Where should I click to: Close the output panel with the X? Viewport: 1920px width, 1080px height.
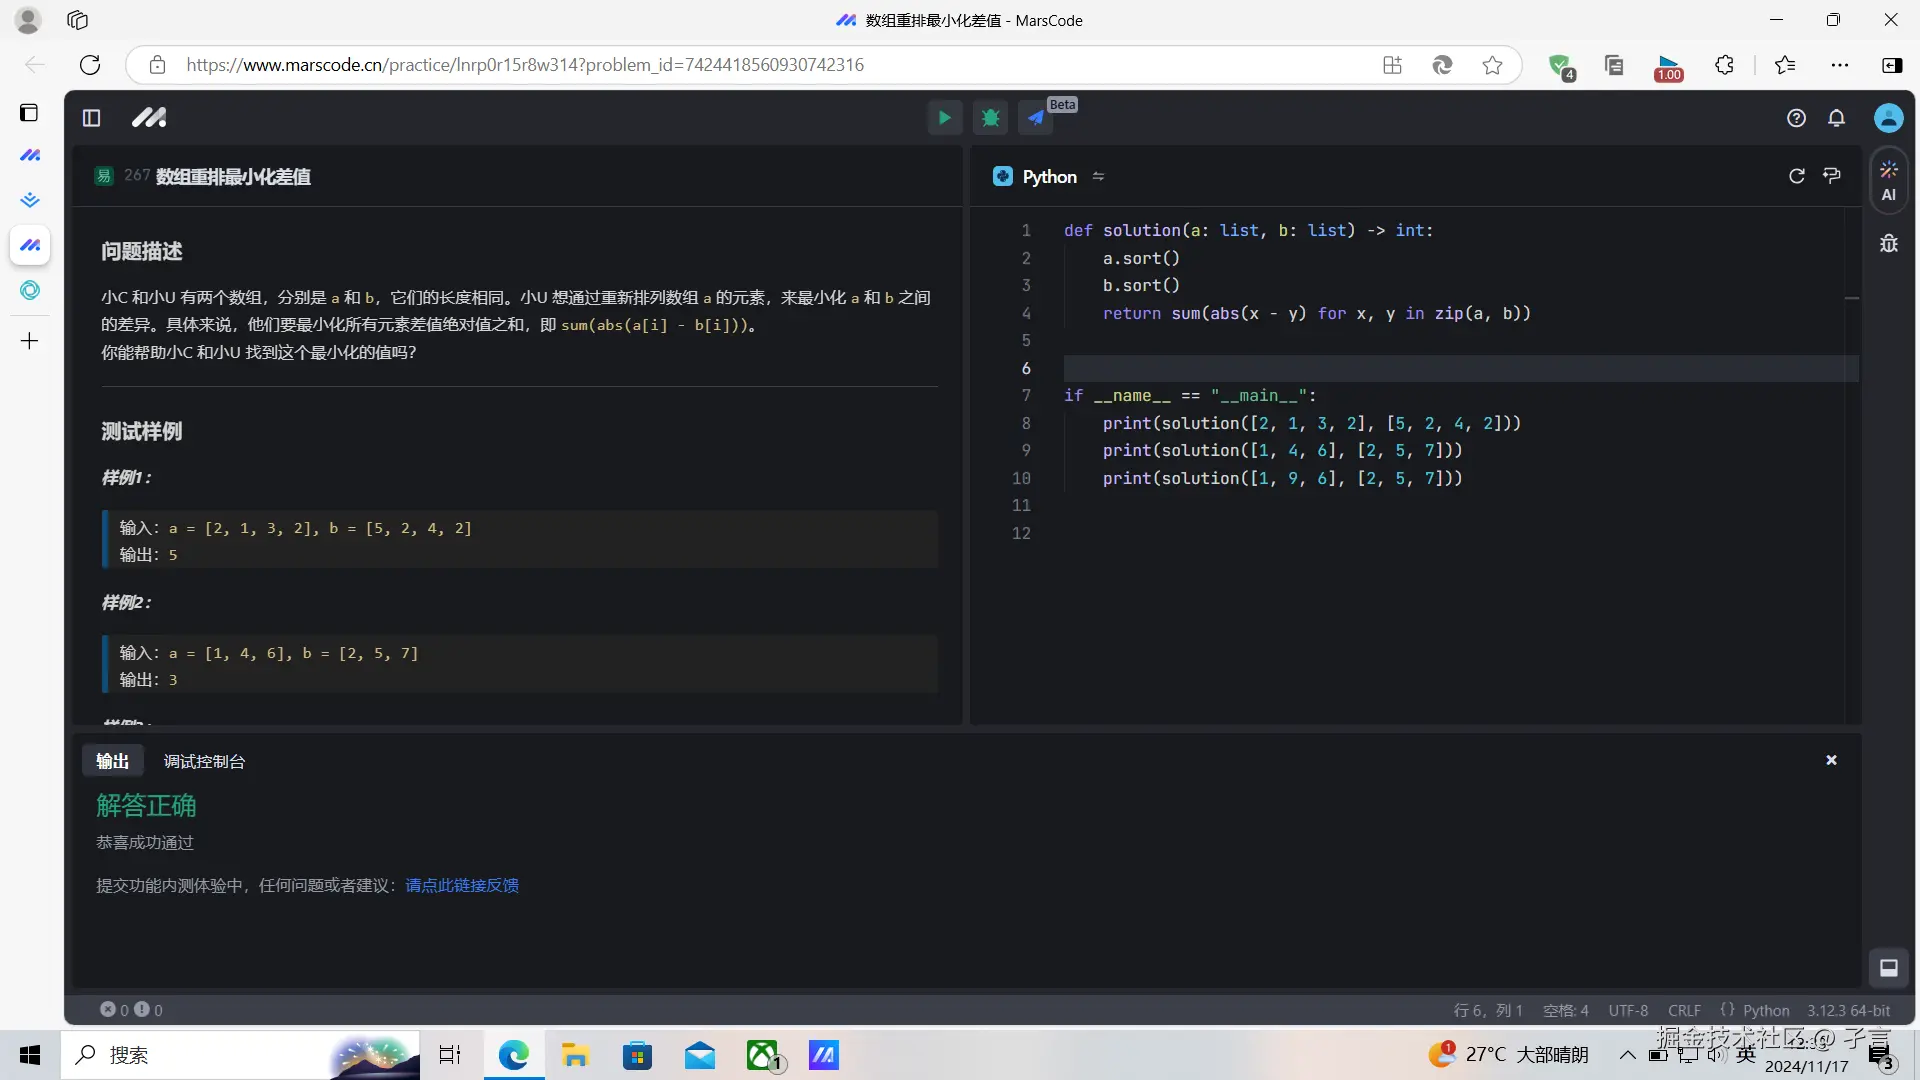click(1831, 760)
